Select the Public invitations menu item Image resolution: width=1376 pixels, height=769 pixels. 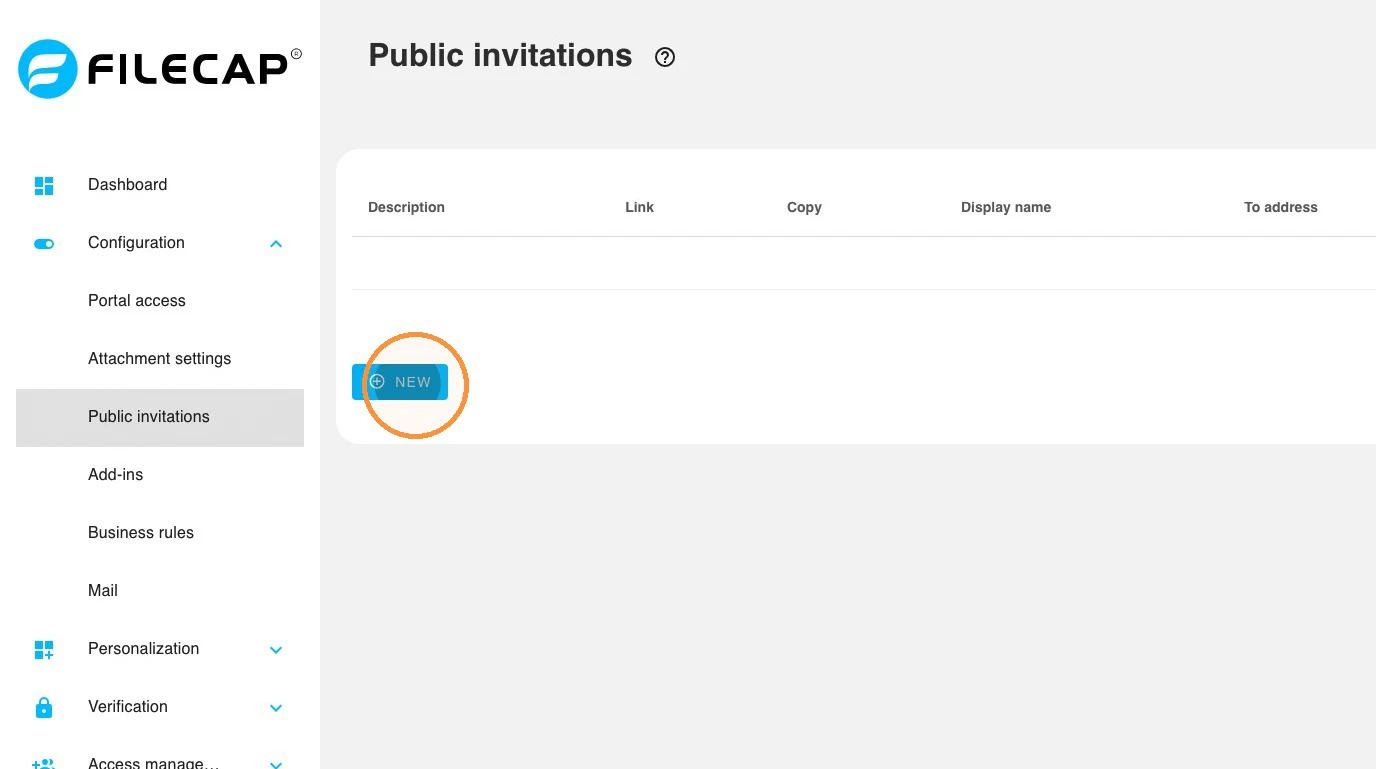tap(160, 417)
